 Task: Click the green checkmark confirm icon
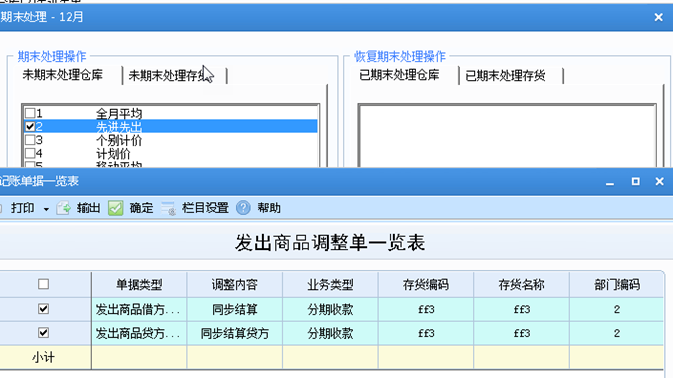[x=115, y=208]
